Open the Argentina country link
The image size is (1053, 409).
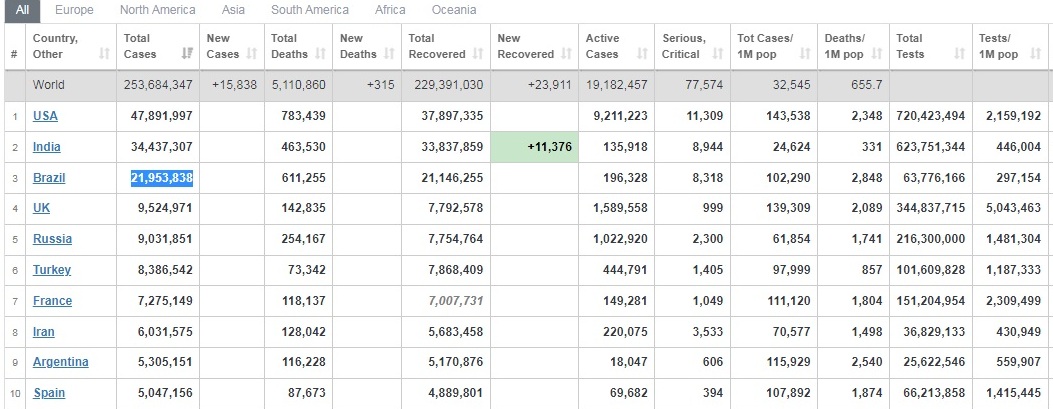(60, 362)
